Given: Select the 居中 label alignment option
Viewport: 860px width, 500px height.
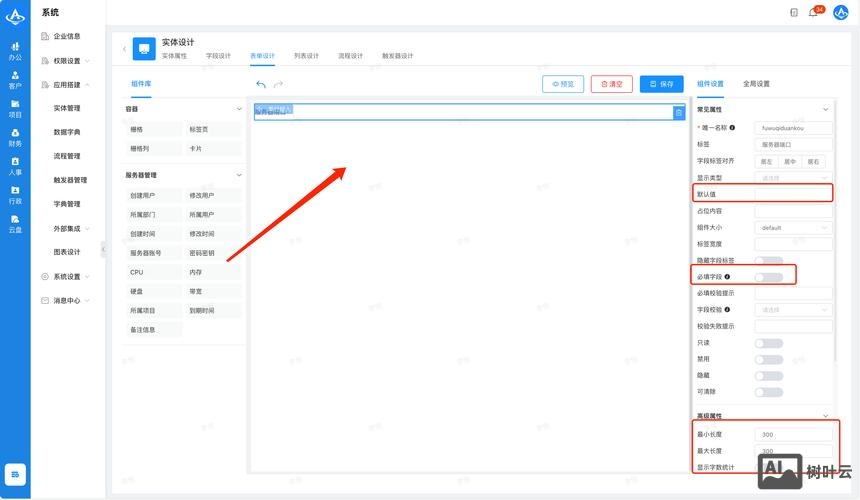Looking at the screenshot, I should coord(789,161).
